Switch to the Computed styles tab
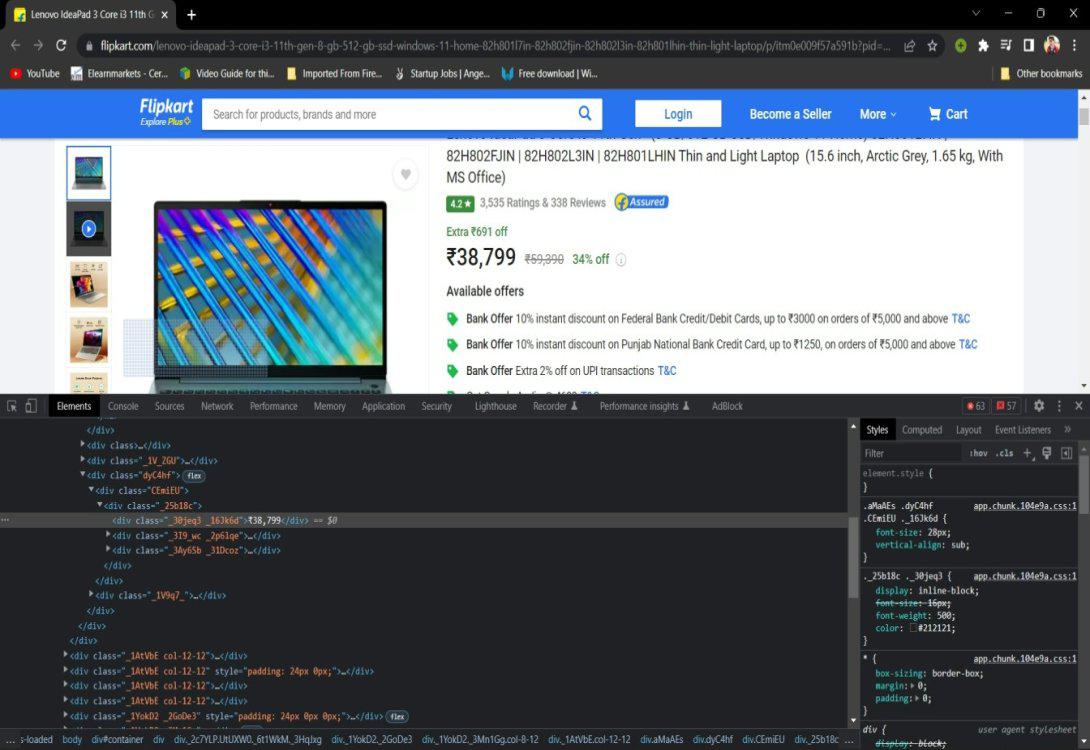1090x750 pixels. point(922,430)
